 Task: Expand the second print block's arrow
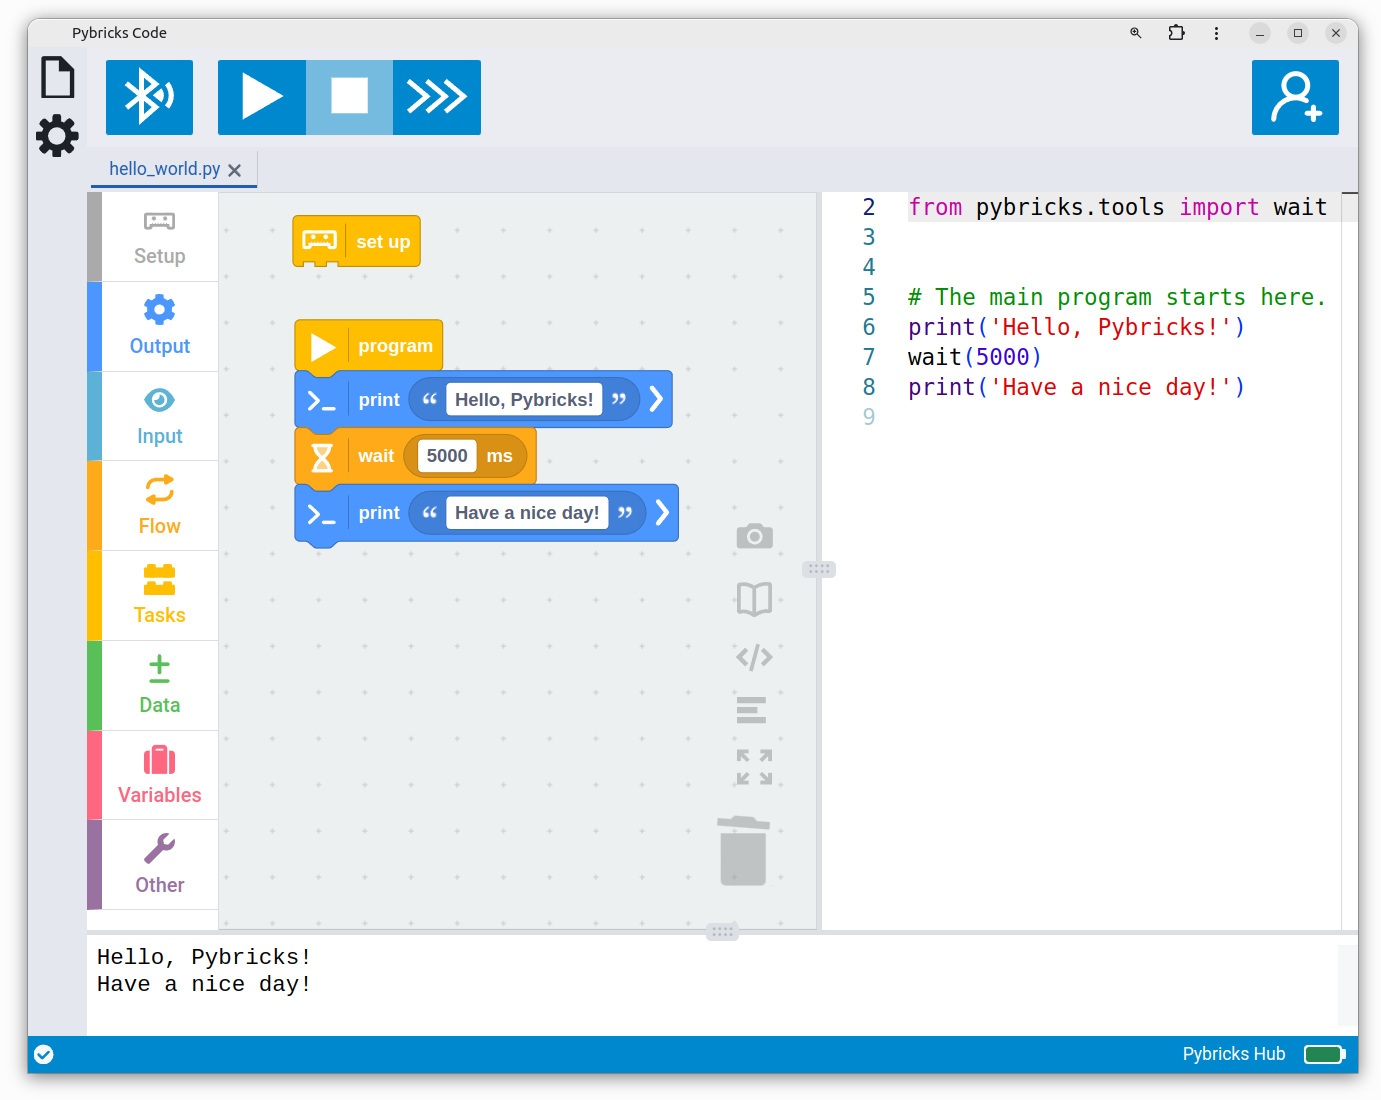click(662, 513)
